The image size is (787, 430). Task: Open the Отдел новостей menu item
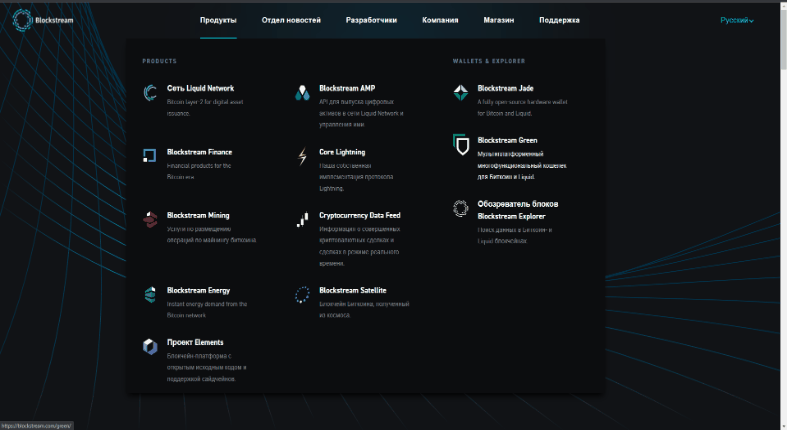291,20
